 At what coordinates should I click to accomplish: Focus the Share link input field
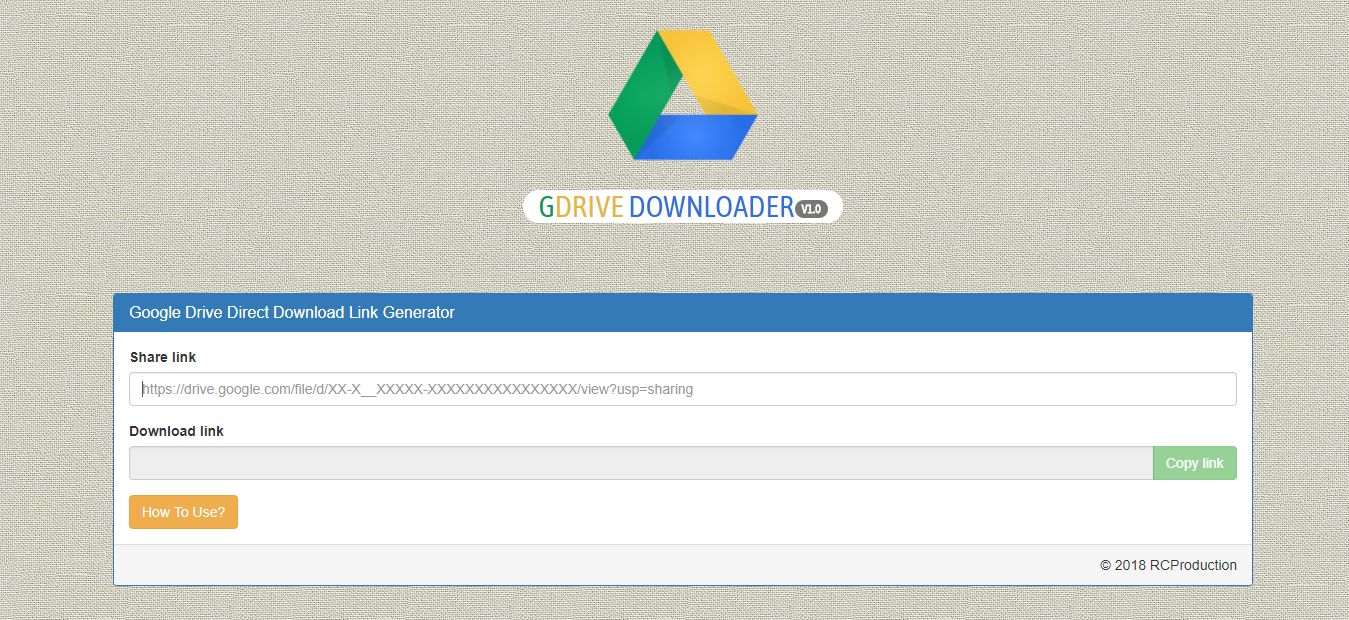click(683, 389)
